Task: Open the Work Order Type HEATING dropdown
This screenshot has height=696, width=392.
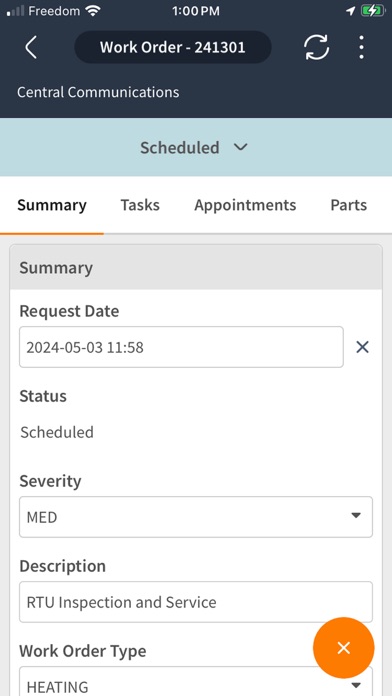Action: [x=196, y=681]
